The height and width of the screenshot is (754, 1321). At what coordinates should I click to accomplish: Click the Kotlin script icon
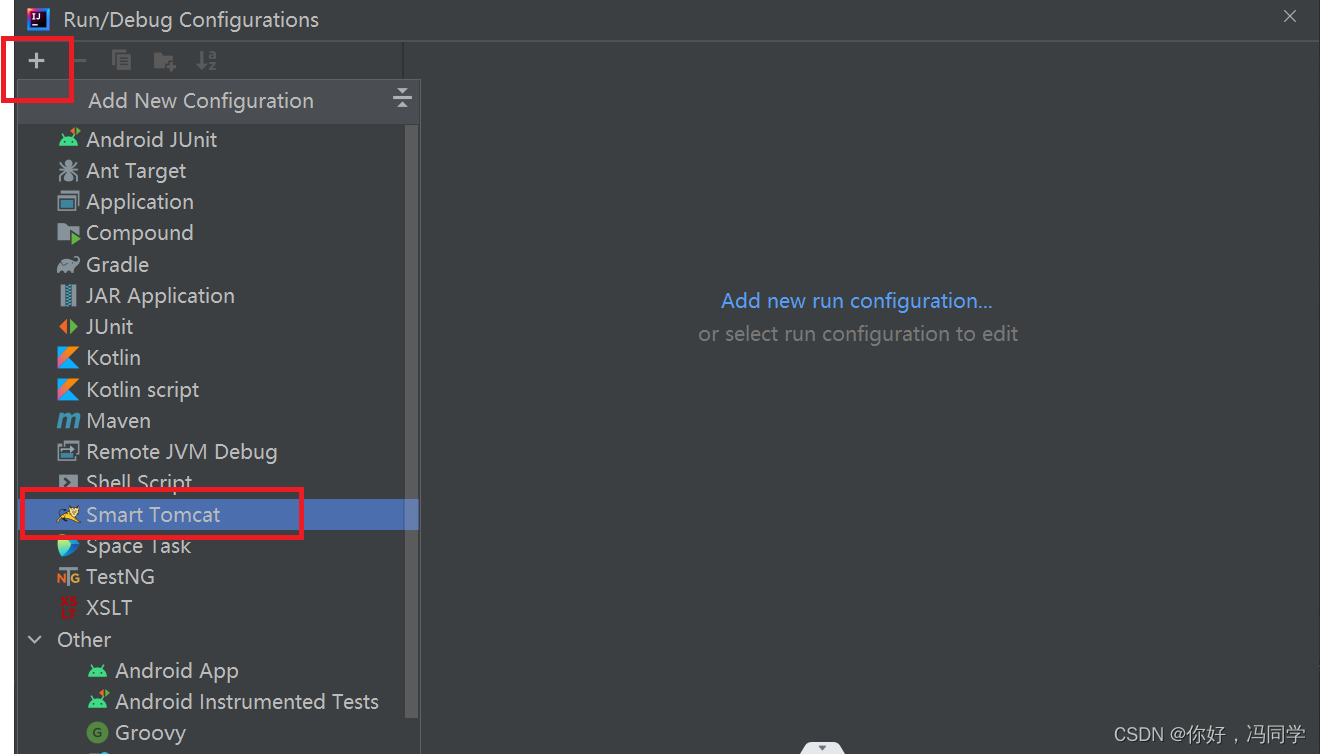coord(68,390)
